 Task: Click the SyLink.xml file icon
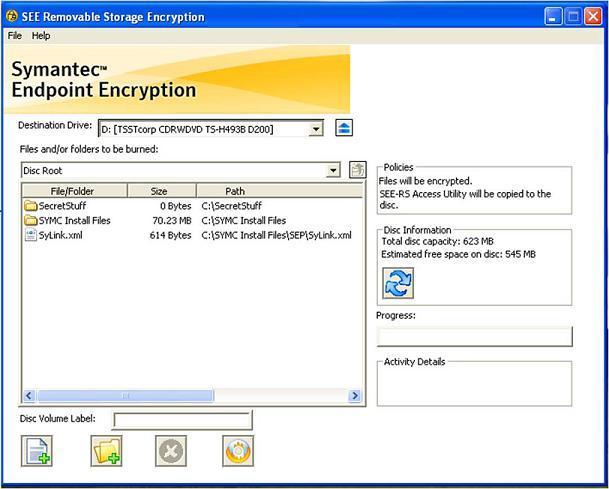pyautogui.click(x=31, y=235)
